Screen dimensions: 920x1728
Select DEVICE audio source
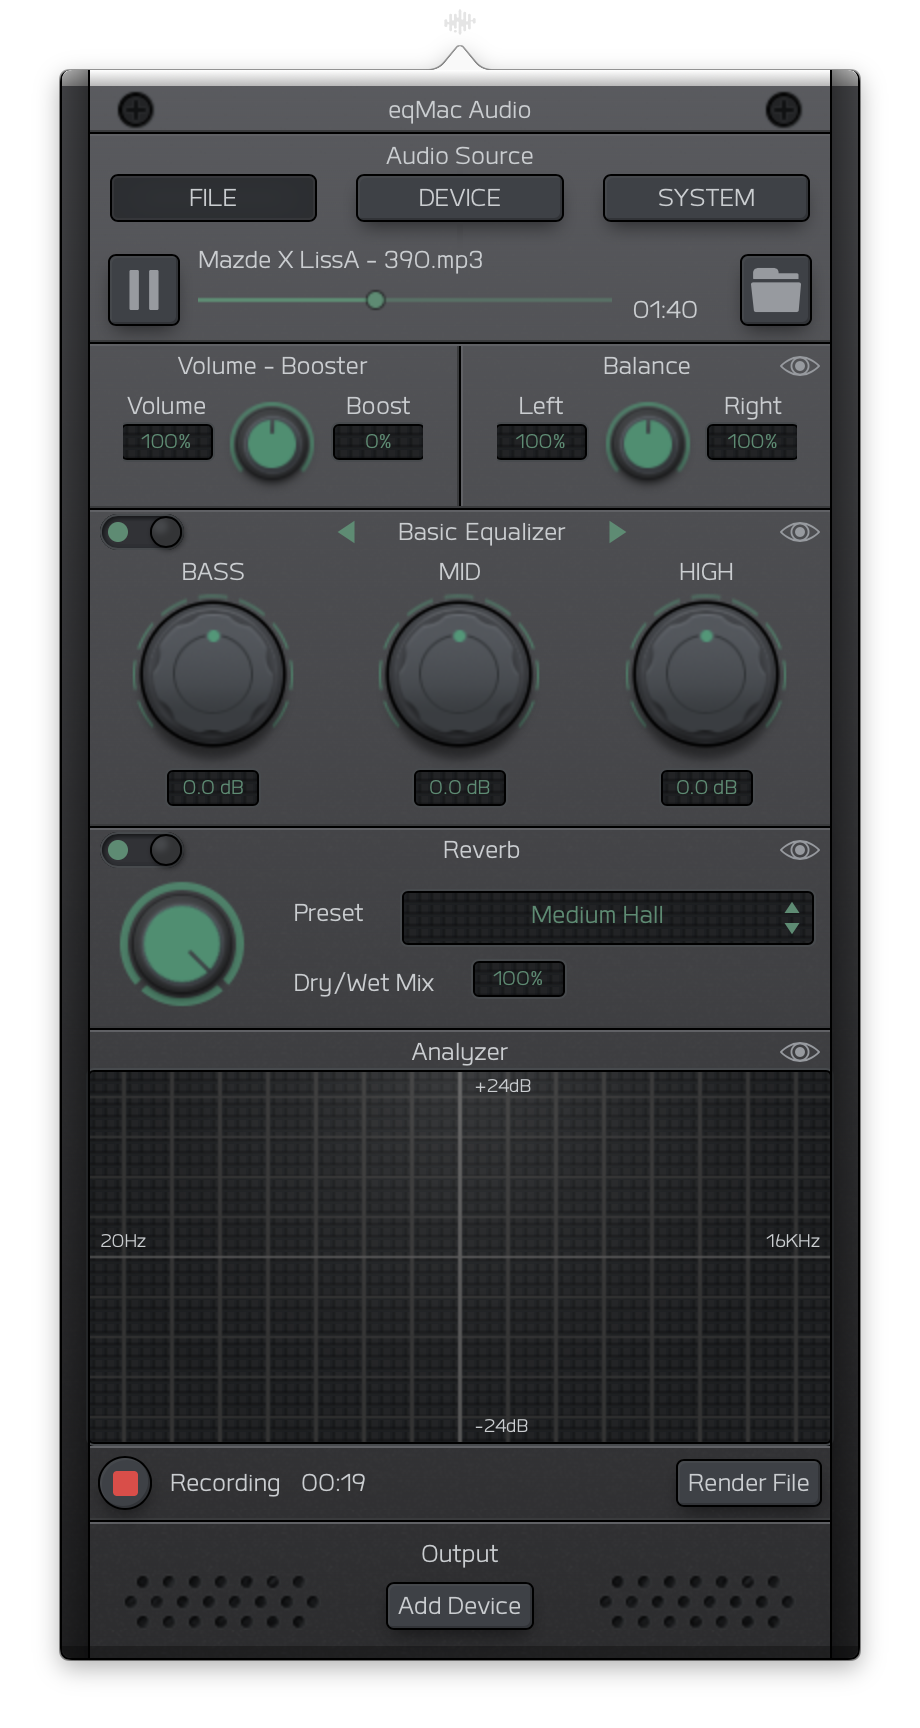click(x=460, y=198)
